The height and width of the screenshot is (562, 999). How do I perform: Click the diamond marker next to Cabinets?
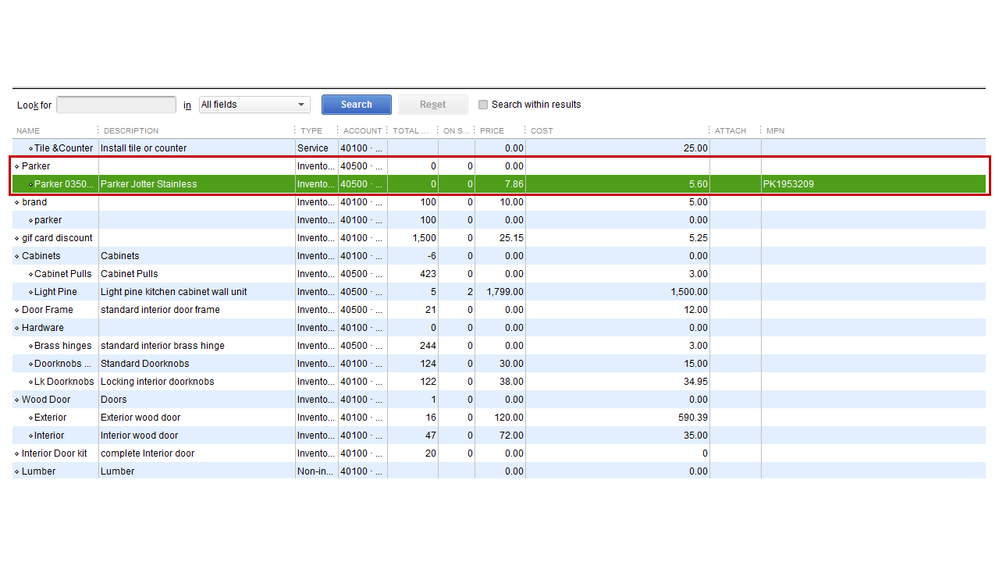tap(17, 256)
